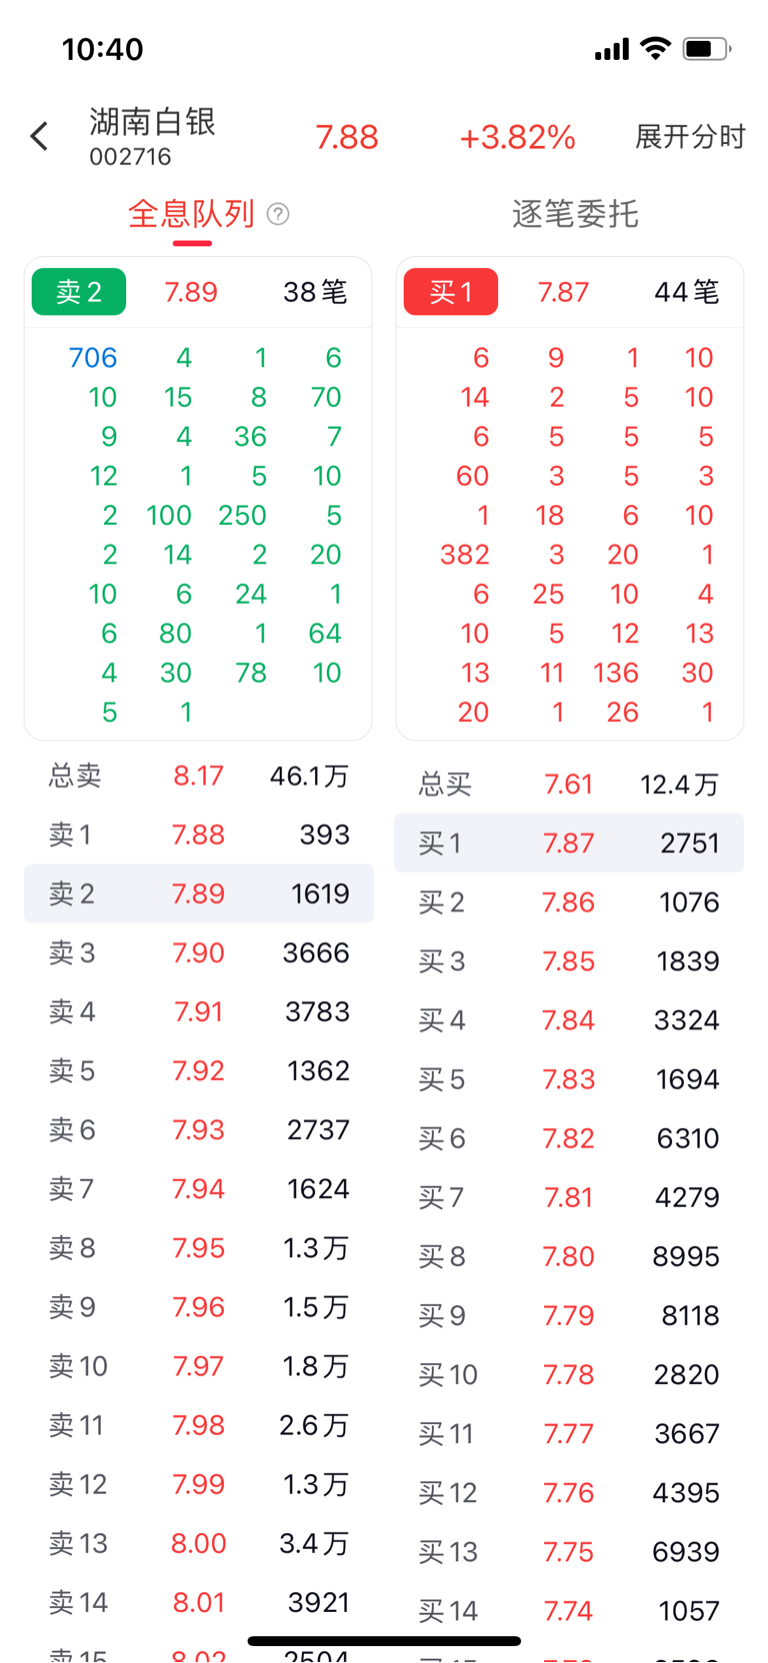Expand 展开分时 chart view
768x1663 pixels.
(x=690, y=137)
